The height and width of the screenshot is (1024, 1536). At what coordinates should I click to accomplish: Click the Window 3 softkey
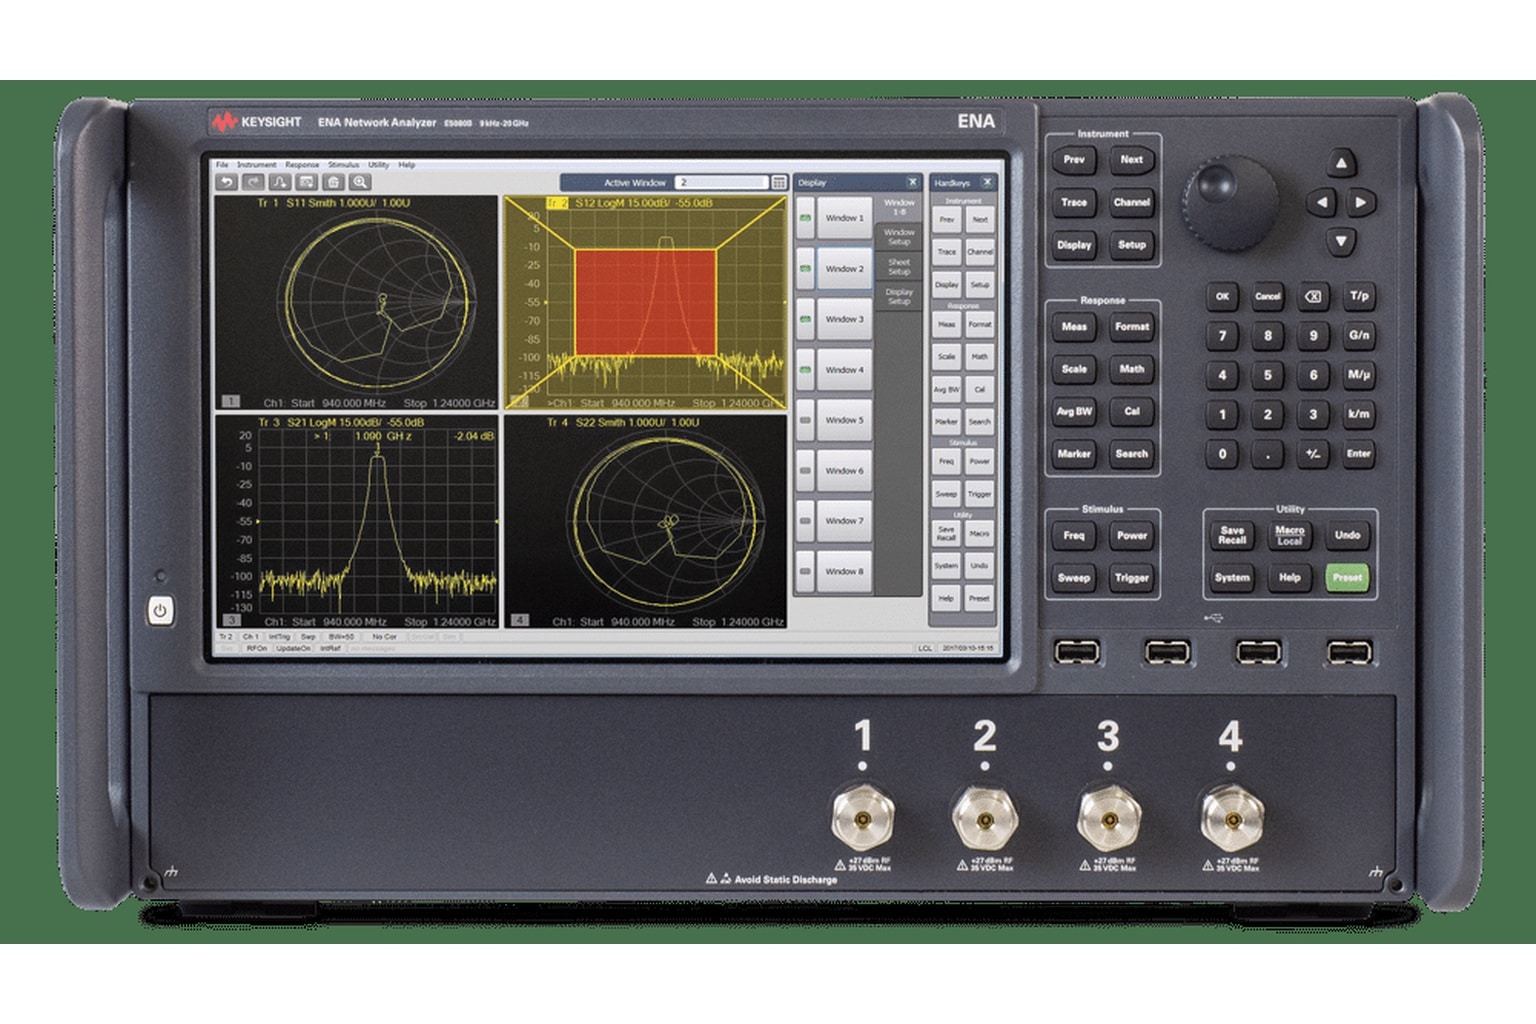[844, 319]
